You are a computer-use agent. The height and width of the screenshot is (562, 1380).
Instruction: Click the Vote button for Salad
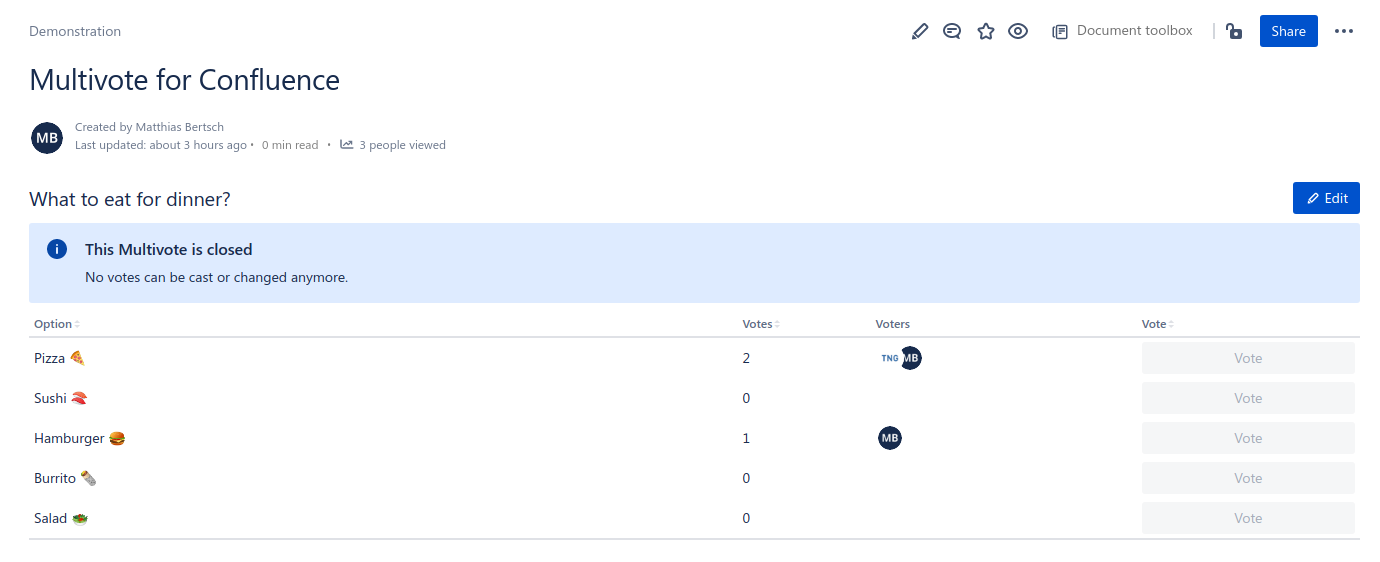[x=1248, y=518]
